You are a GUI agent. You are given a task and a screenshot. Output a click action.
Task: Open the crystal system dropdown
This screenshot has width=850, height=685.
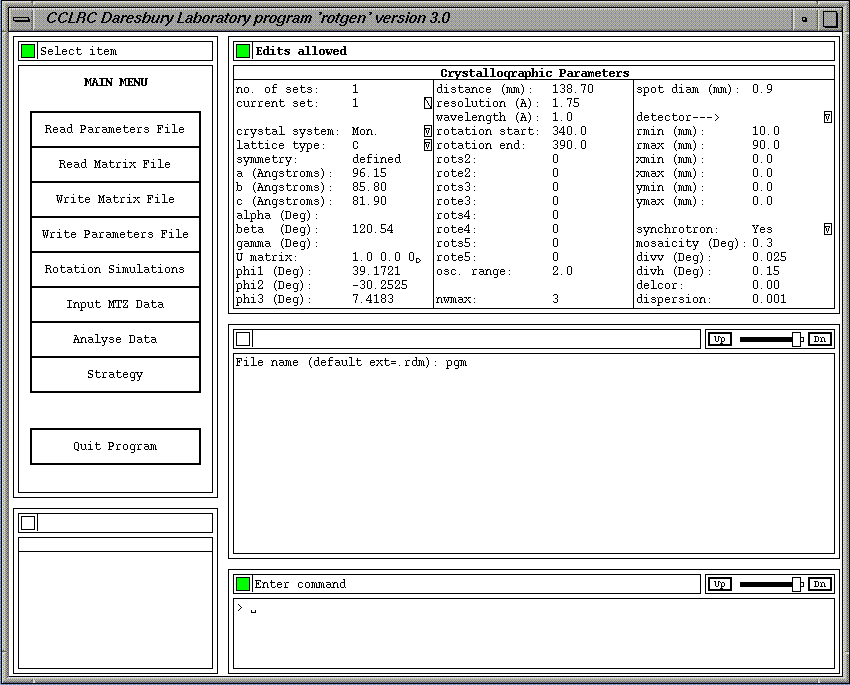pyautogui.click(x=428, y=131)
